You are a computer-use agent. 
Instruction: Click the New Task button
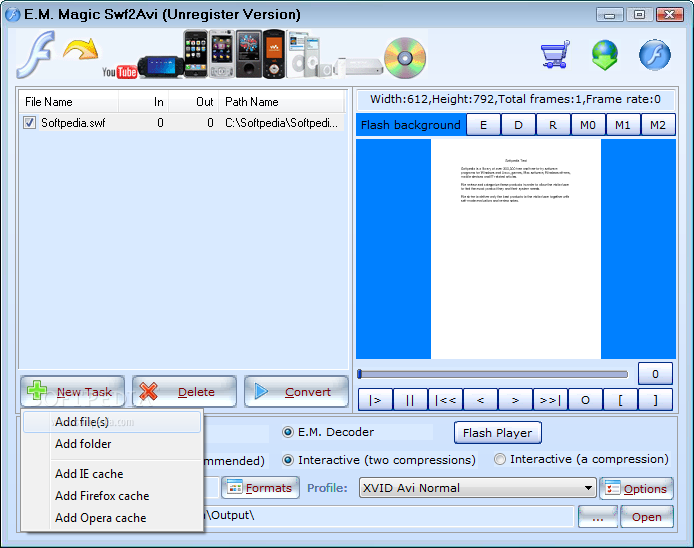(73, 392)
